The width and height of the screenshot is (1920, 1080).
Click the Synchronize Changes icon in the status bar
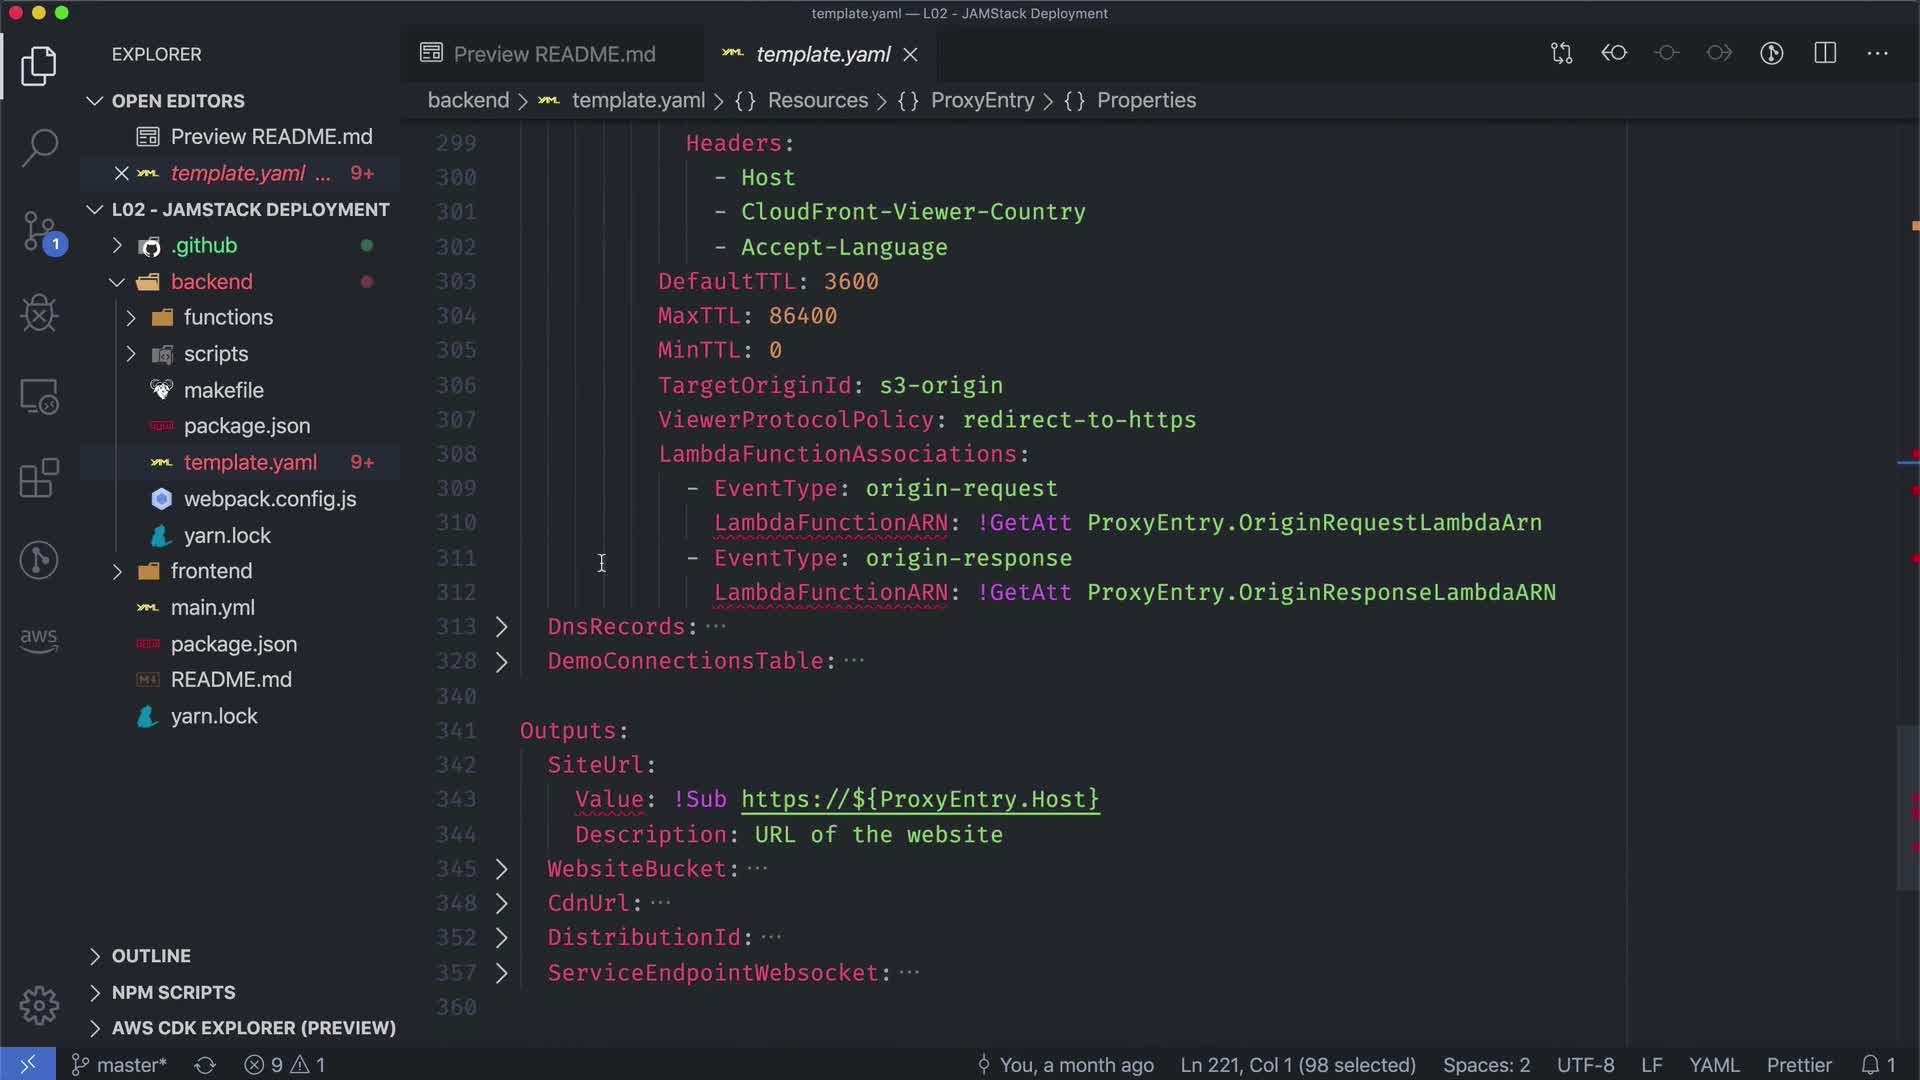205,1065
